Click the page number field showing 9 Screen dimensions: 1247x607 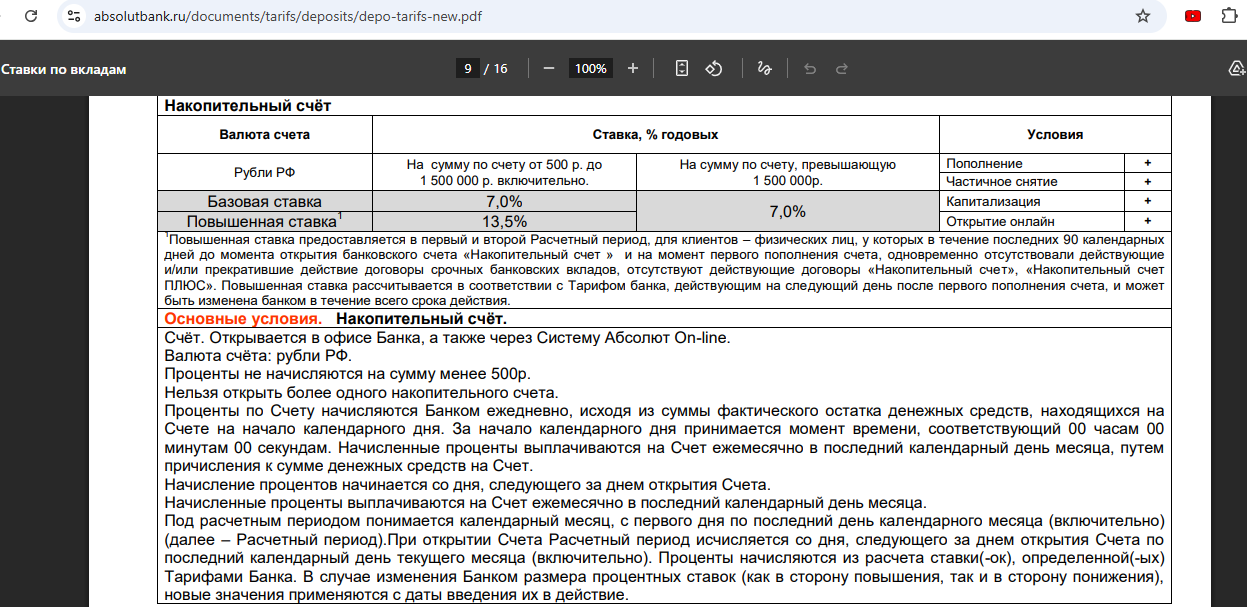pyautogui.click(x=467, y=69)
